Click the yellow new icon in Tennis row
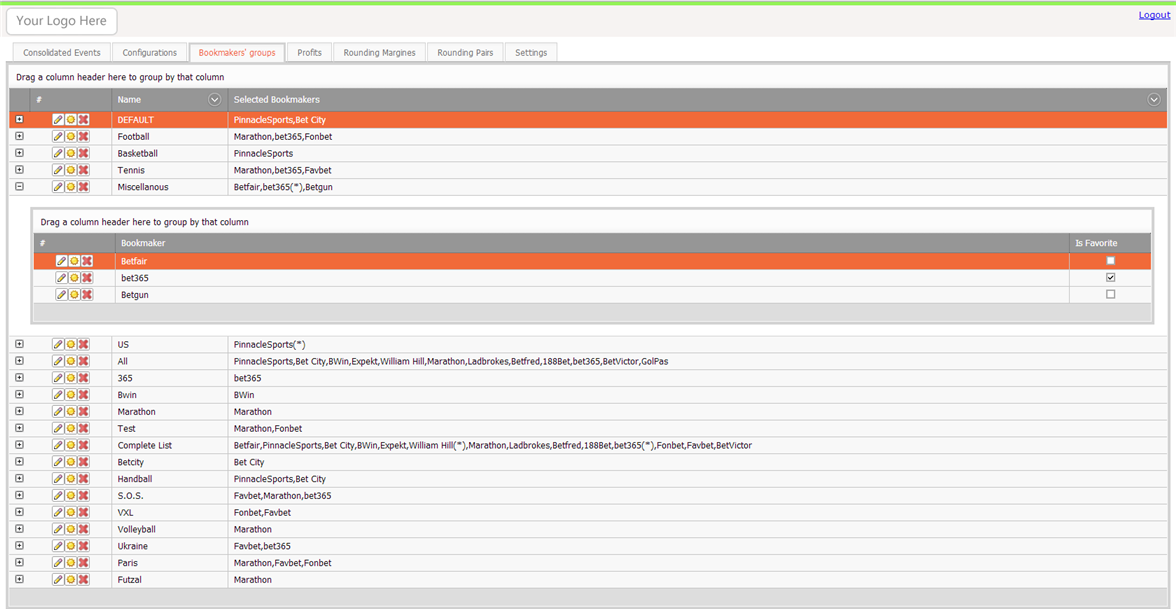This screenshot has height=609, width=1176. tap(71, 171)
